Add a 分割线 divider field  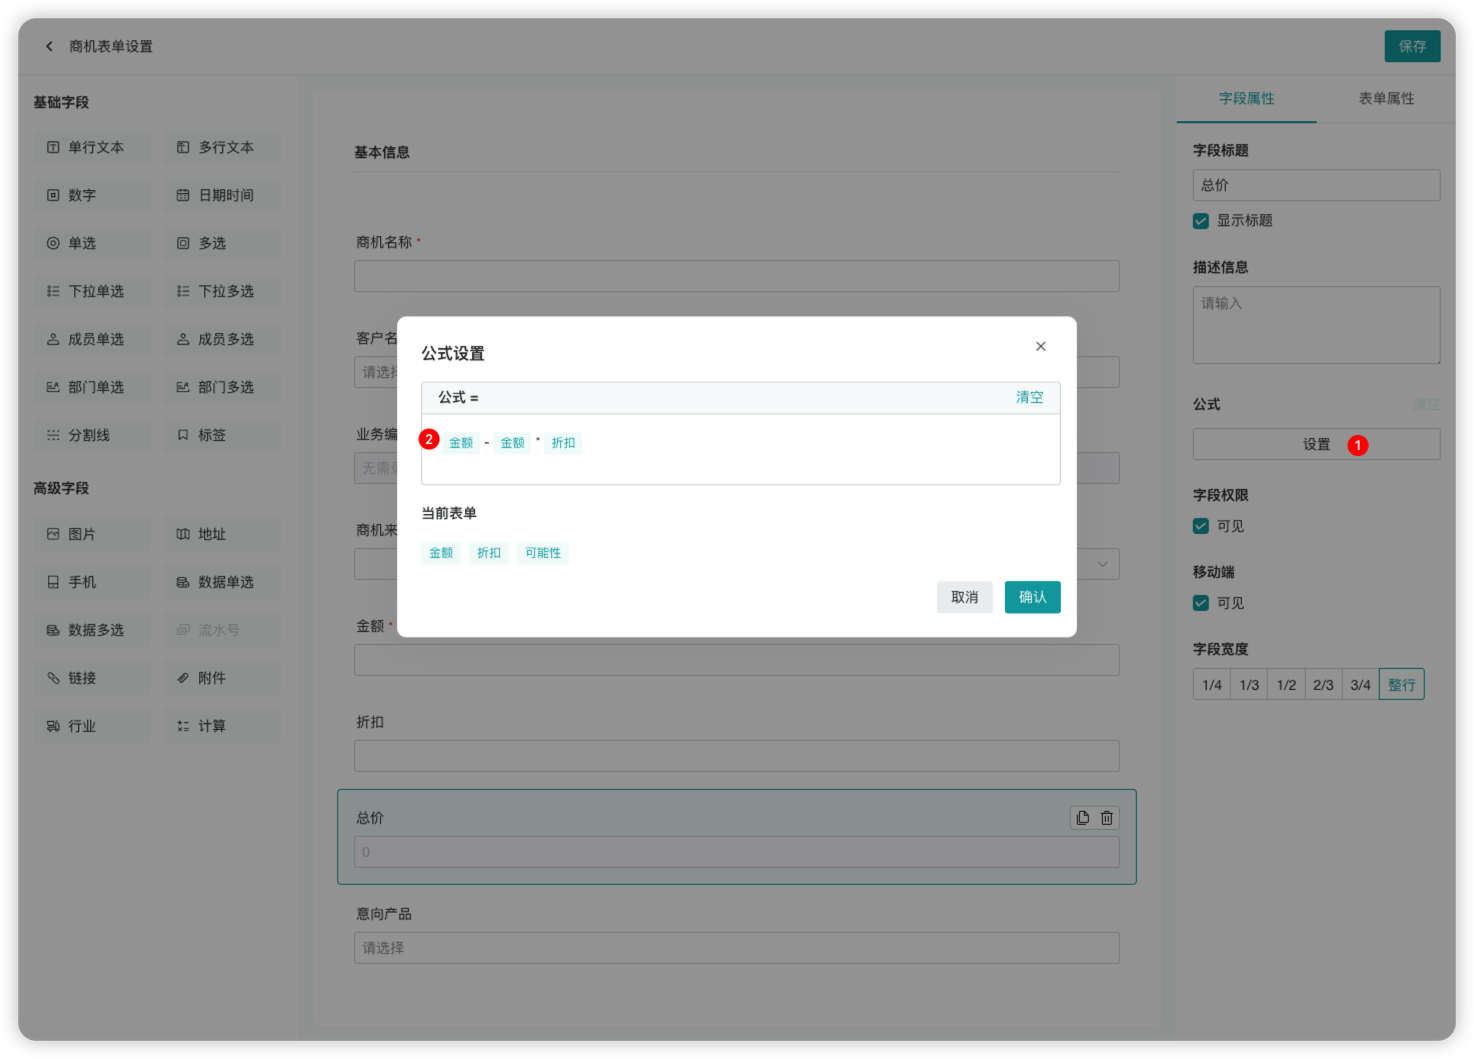91,435
